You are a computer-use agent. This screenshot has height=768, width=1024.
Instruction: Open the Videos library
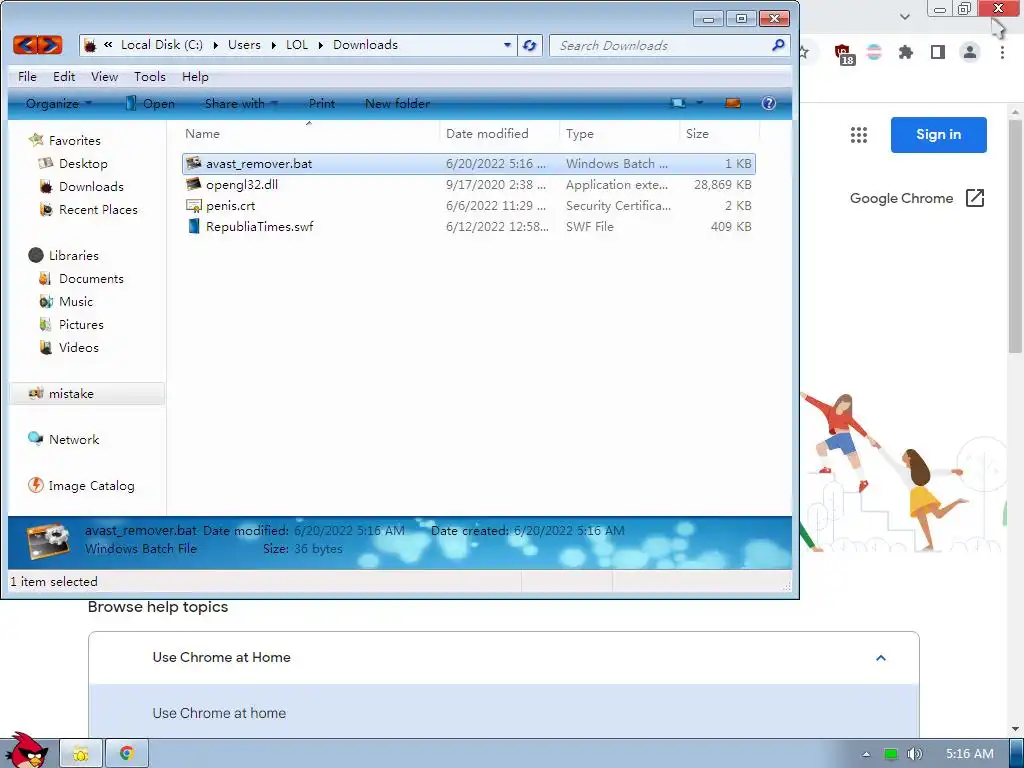pos(69,347)
